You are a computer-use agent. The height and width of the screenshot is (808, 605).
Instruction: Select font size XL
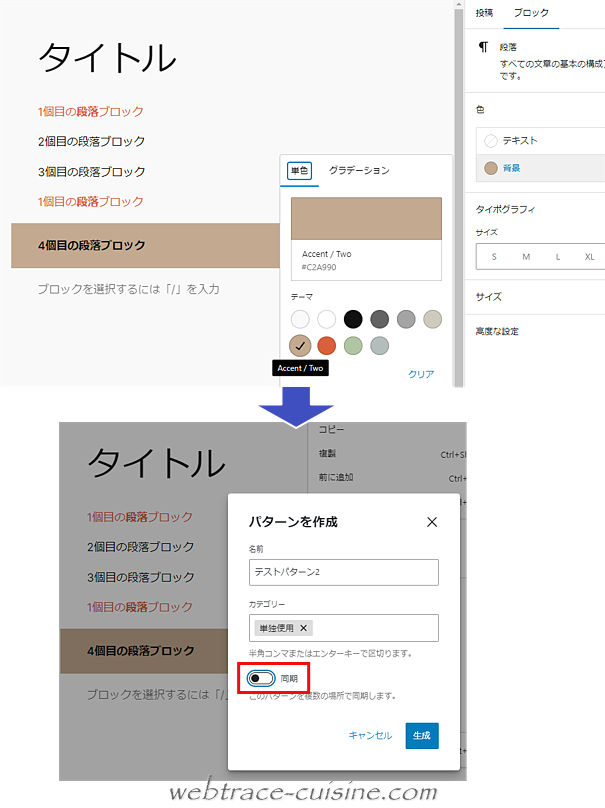(x=590, y=257)
